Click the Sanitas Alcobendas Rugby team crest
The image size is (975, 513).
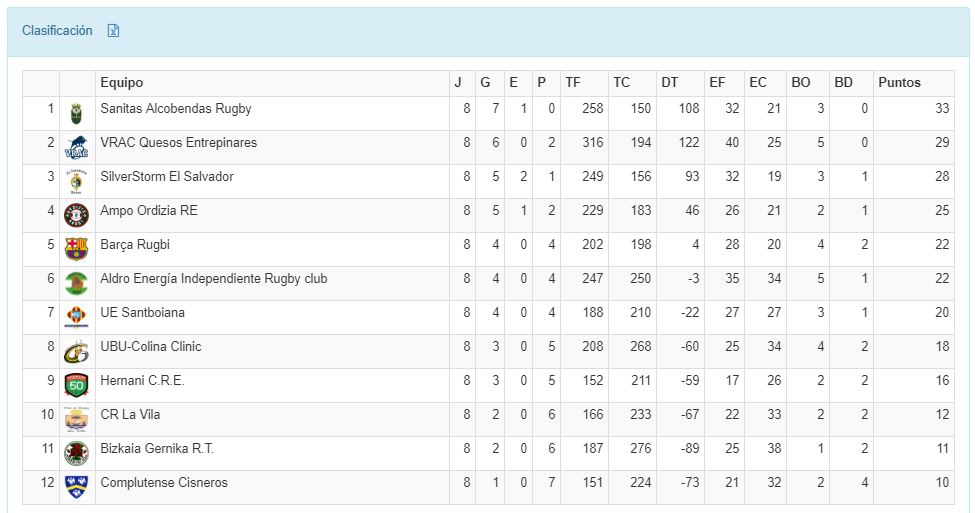tap(77, 114)
